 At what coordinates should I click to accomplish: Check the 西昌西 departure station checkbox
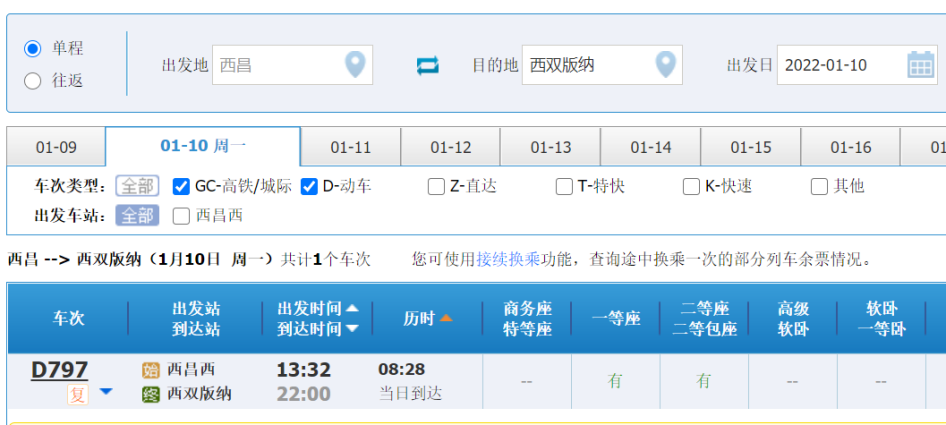181,215
